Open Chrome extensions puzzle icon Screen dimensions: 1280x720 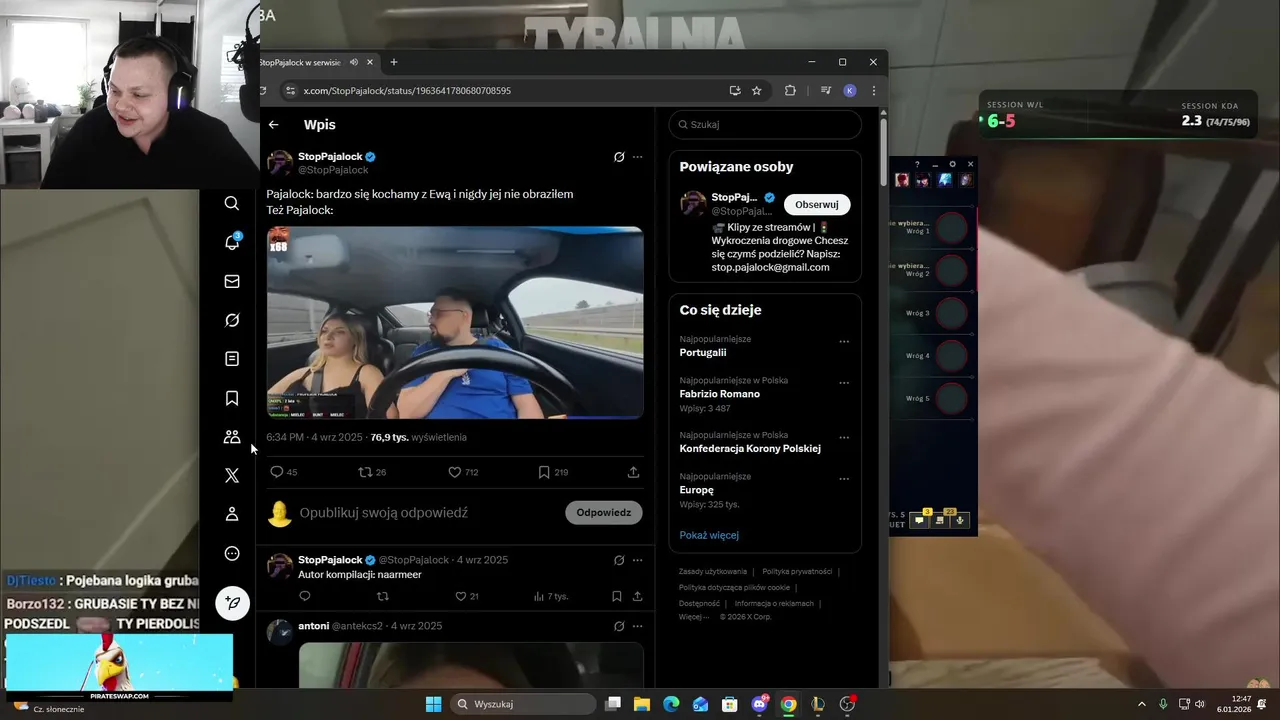click(x=790, y=91)
